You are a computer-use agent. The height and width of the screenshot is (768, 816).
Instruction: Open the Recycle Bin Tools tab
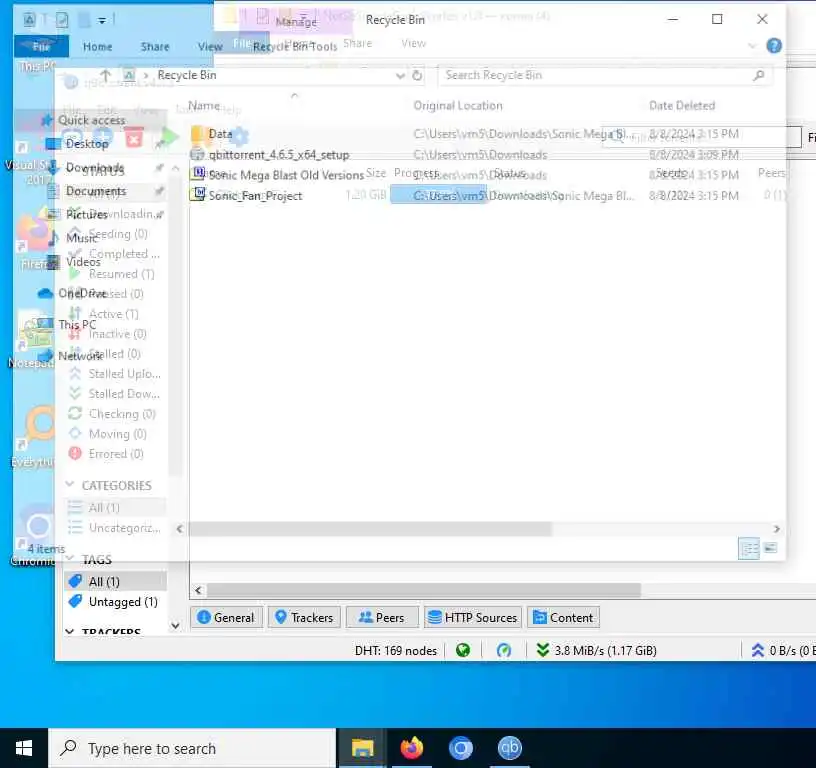[x=295, y=46]
